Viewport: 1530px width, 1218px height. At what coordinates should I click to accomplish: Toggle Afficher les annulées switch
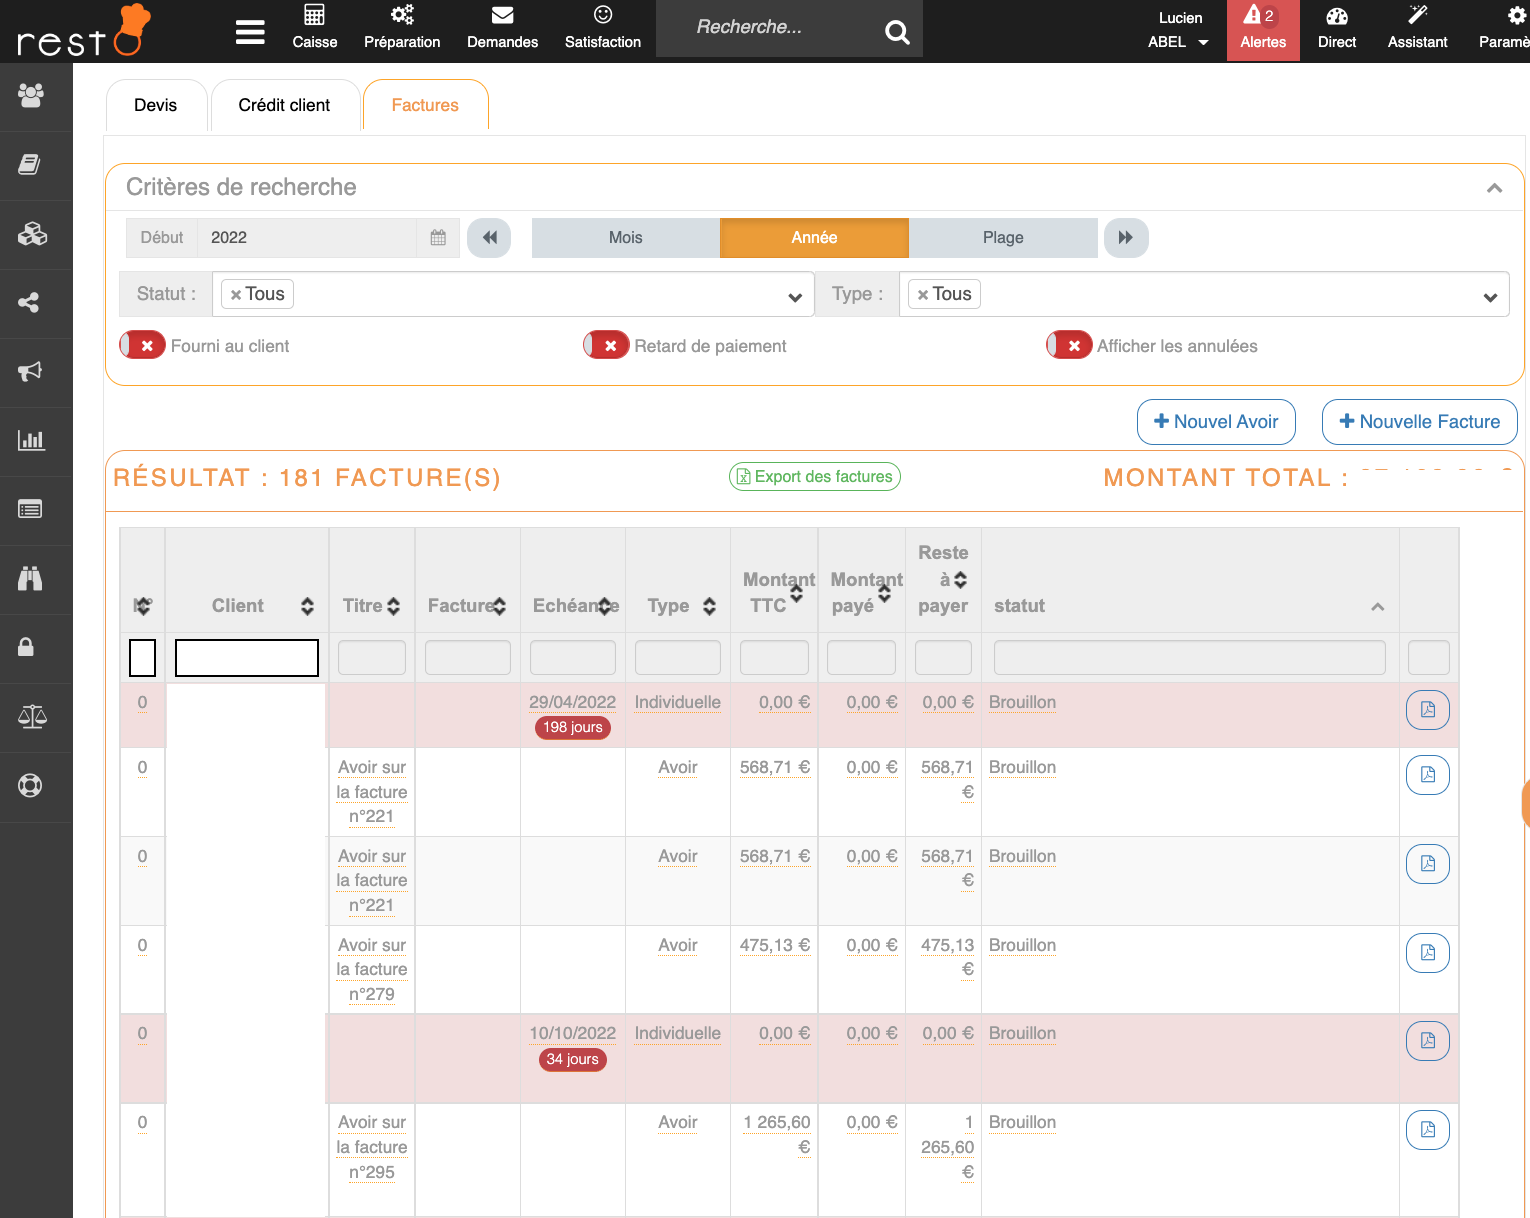click(x=1070, y=346)
